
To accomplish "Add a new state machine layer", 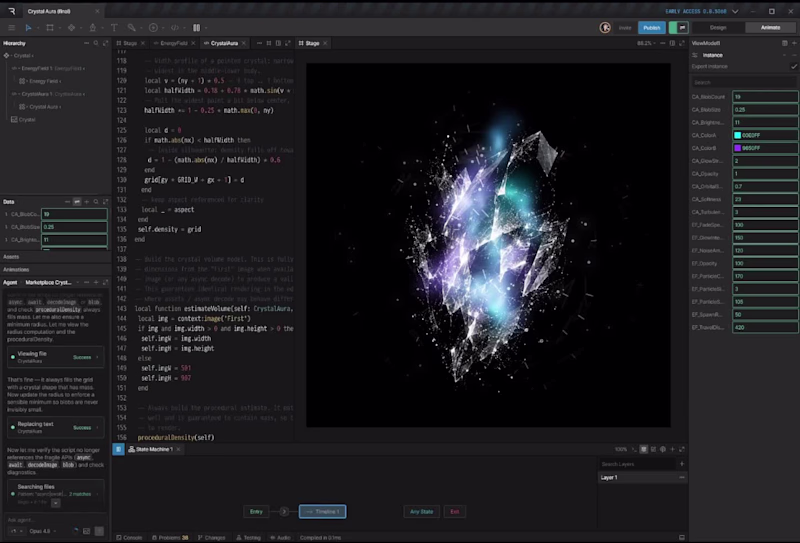I will (x=682, y=464).
